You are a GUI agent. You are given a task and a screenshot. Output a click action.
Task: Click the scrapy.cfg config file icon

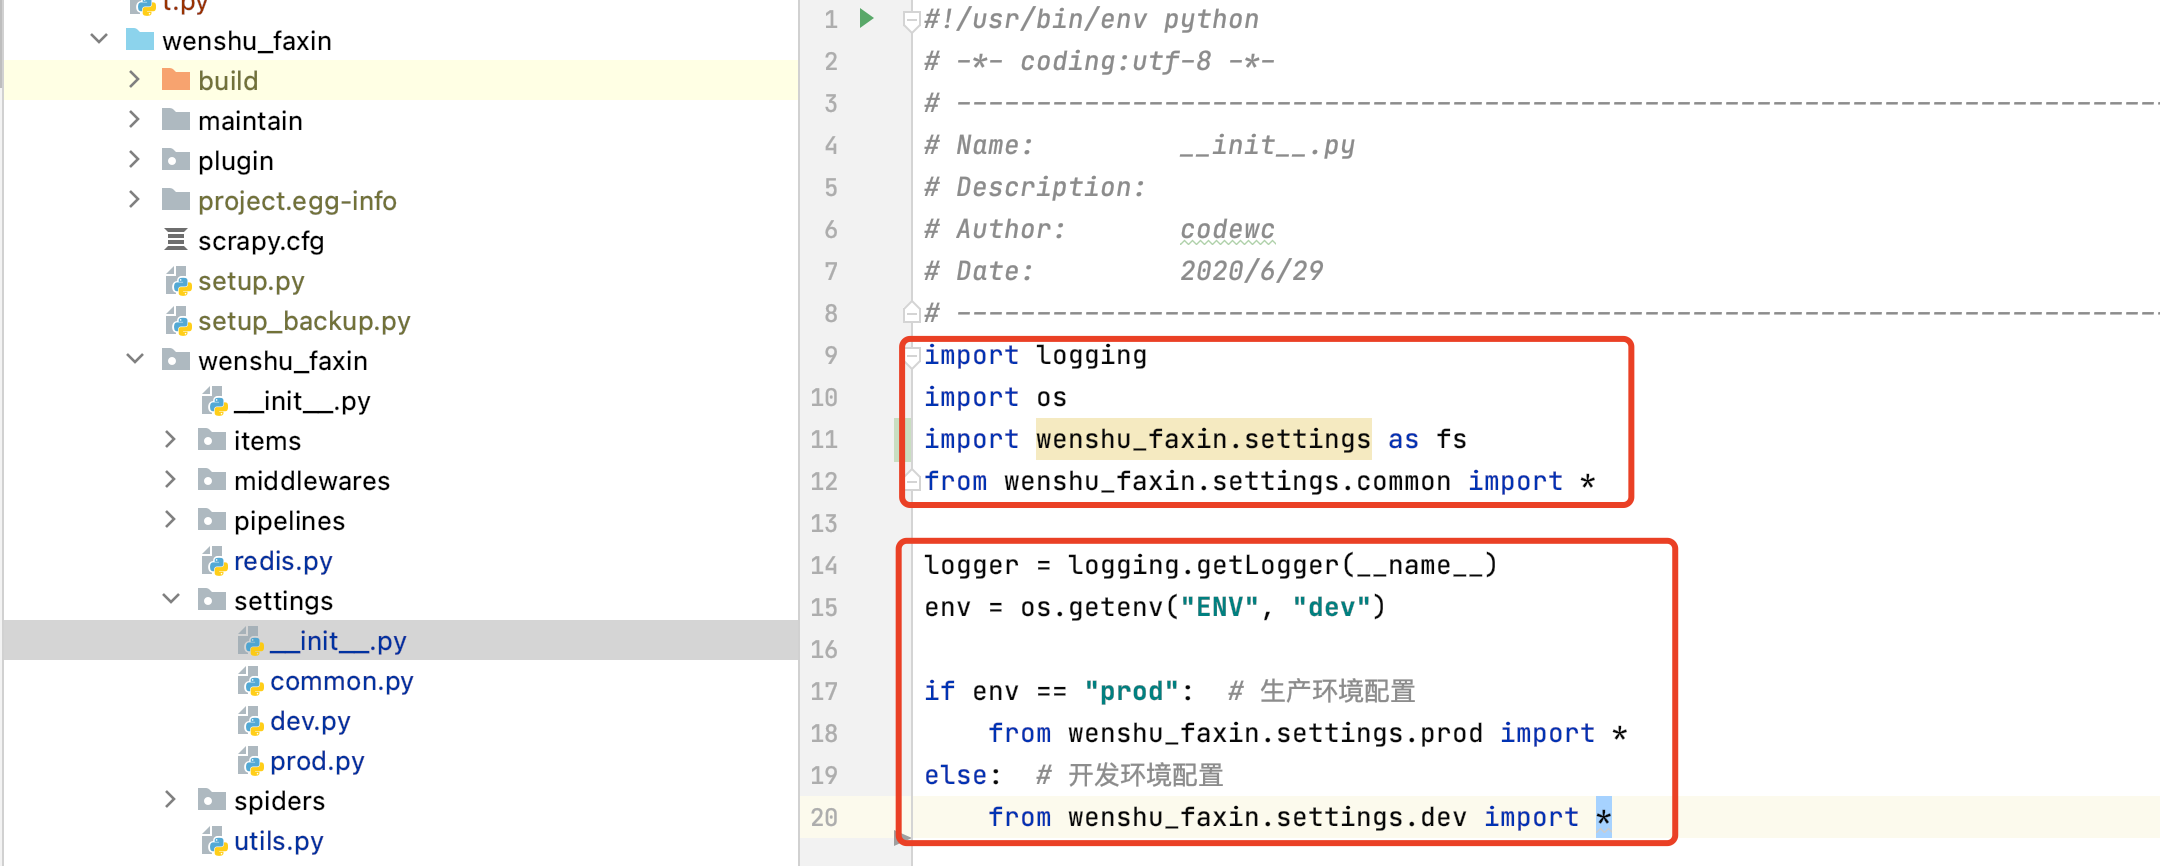click(176, 239)
